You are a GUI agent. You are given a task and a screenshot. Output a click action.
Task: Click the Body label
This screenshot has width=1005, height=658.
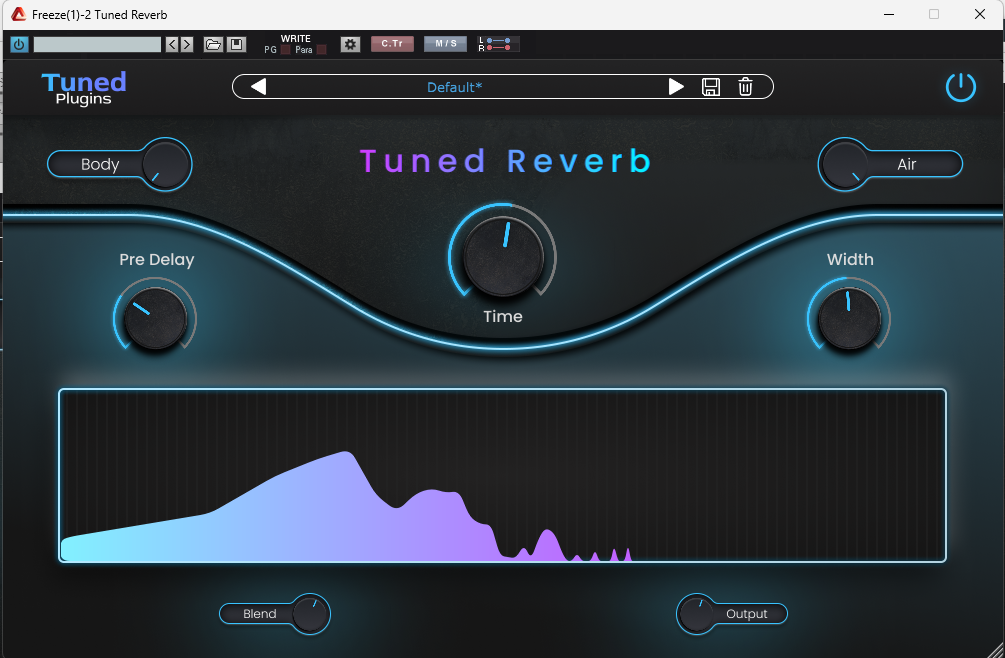(100, 165)
